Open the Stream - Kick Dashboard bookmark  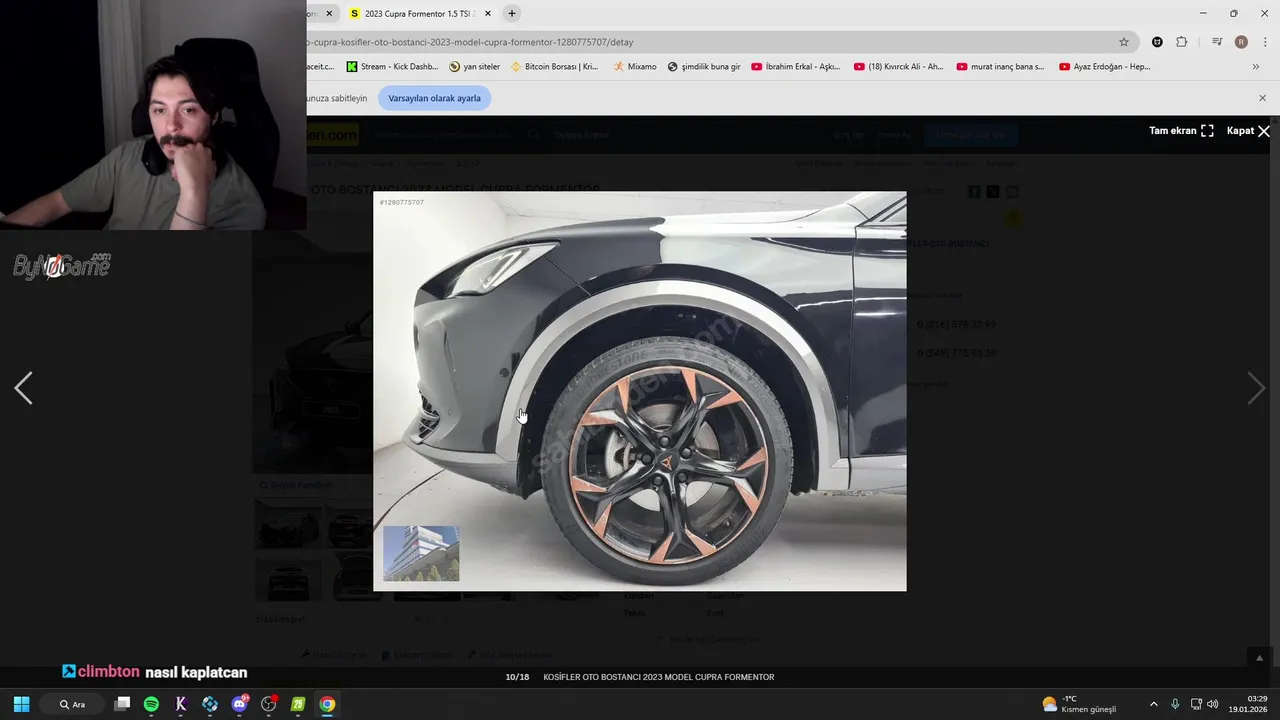[x=392, y=67]
